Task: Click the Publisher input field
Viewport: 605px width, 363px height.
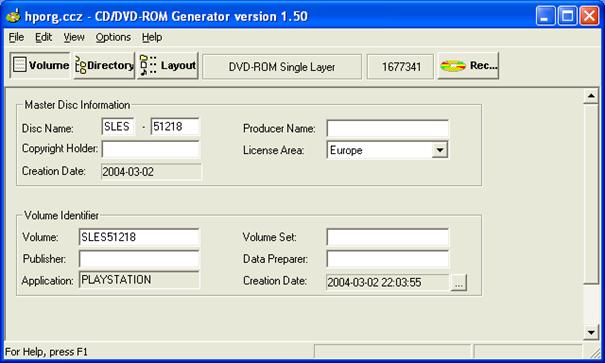Action: 139,259
